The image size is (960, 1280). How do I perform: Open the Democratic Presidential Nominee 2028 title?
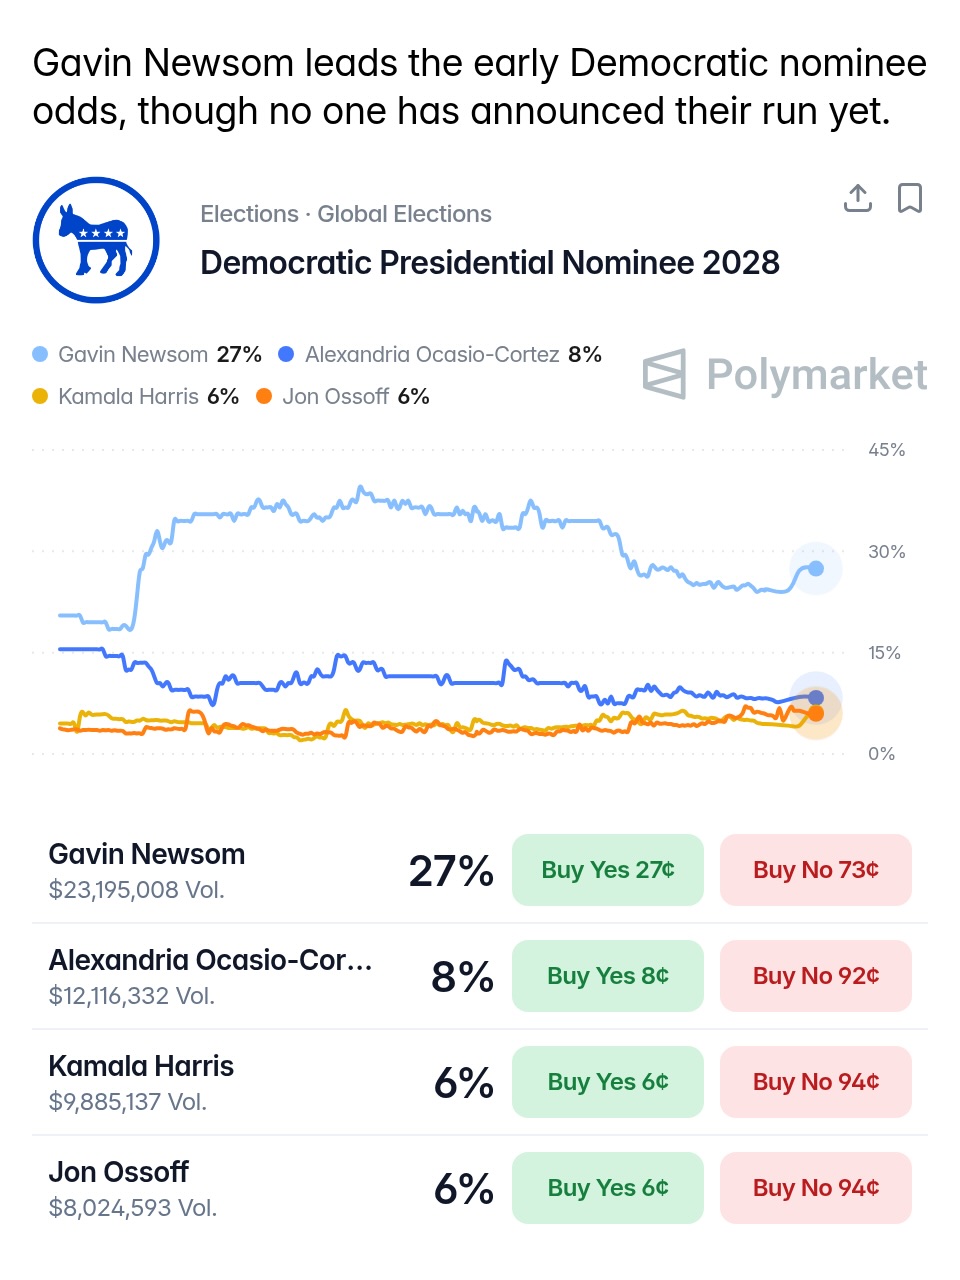pos(490,263)
